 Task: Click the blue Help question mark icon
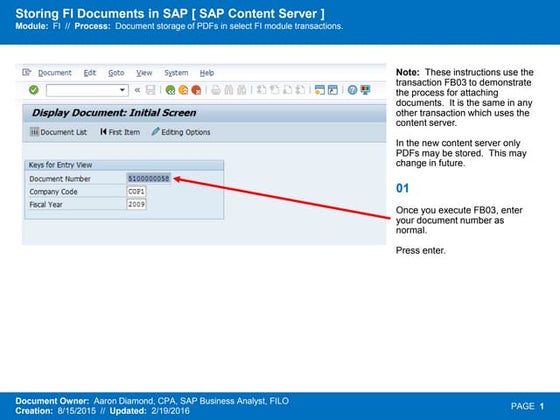(352, 90)
